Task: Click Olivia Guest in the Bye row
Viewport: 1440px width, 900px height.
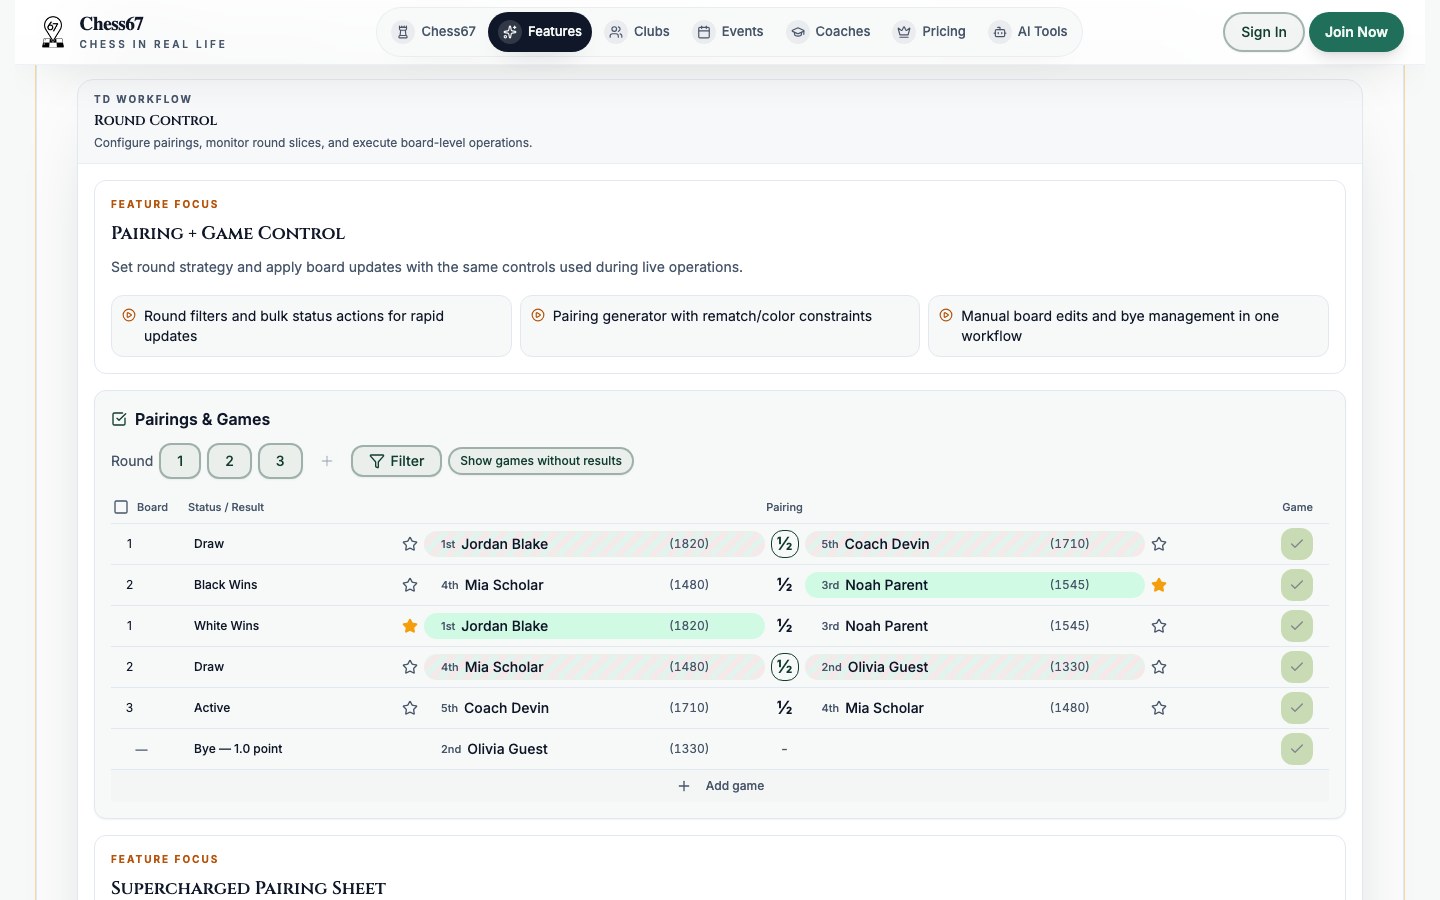Action: coord(507,749)
